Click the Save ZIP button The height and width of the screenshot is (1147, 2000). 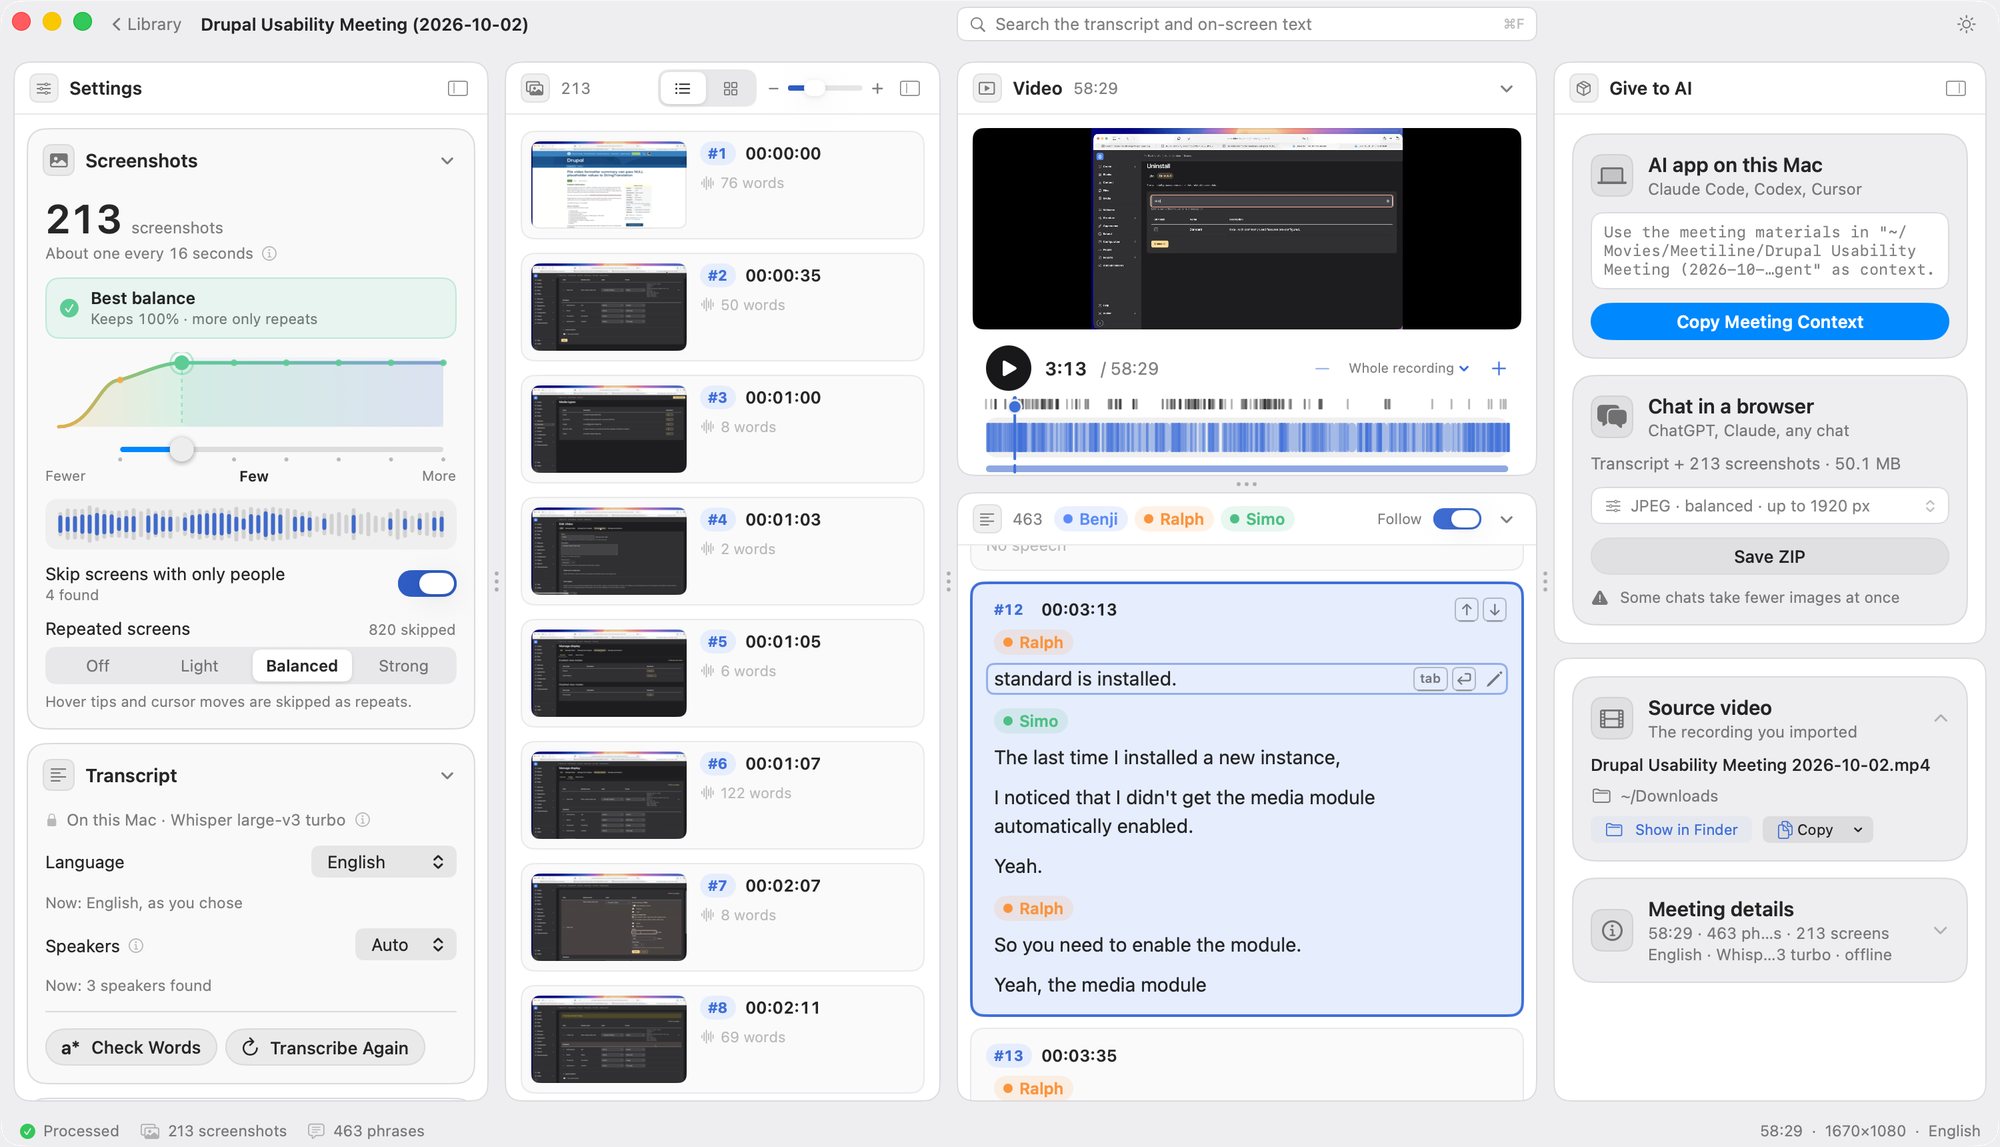tap(1769, 556)
